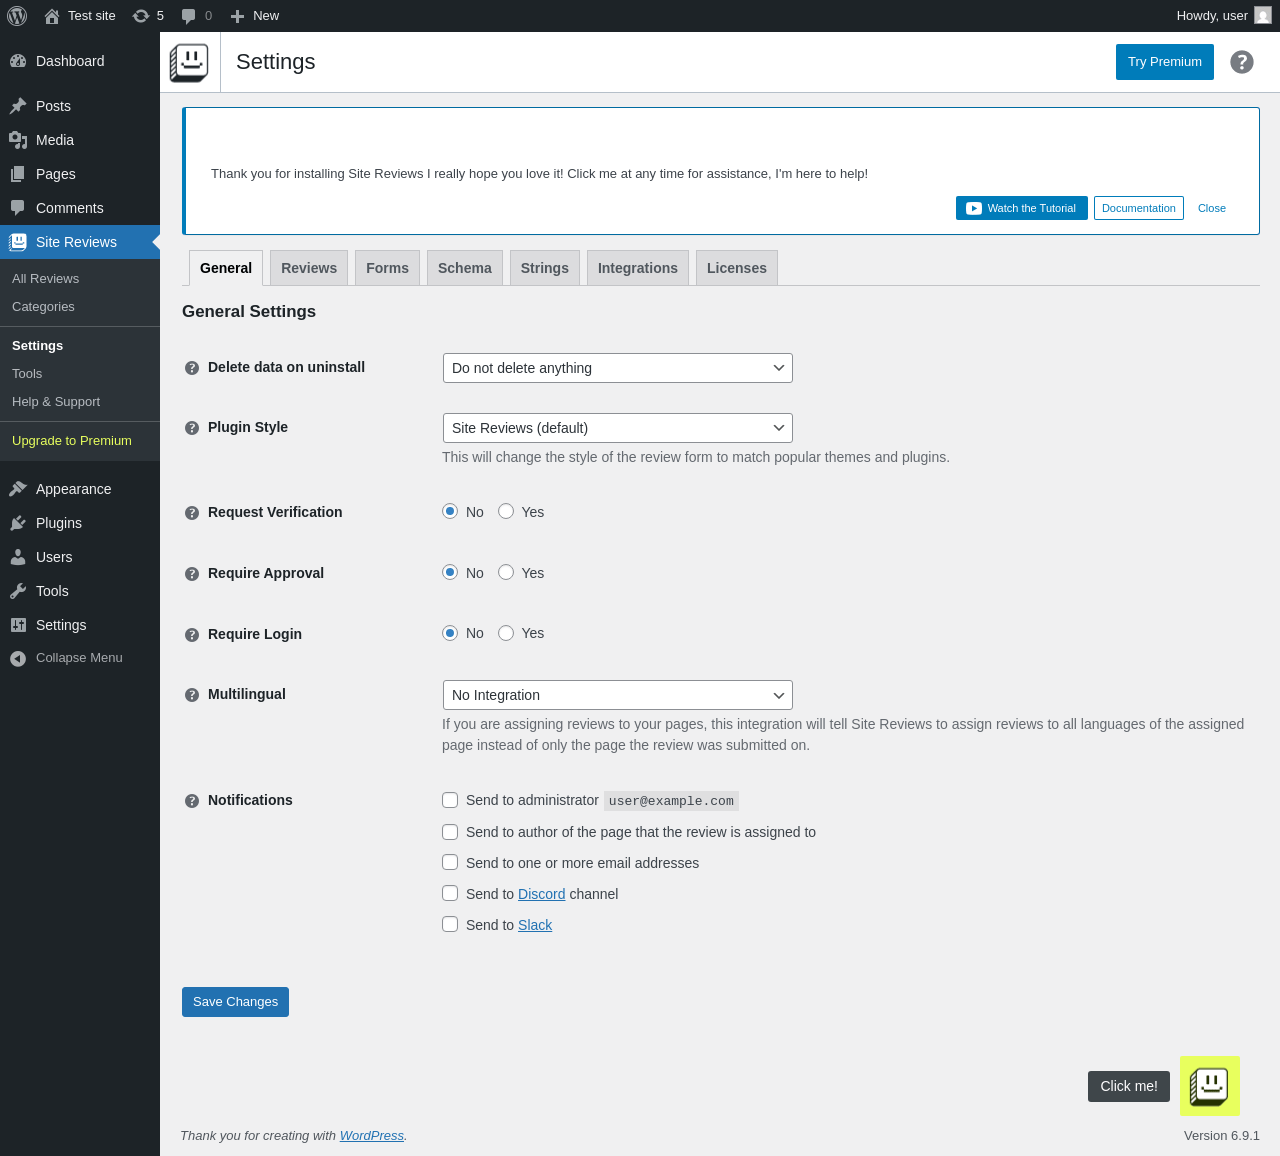Open the comments bubble in the admin bar

196,16
